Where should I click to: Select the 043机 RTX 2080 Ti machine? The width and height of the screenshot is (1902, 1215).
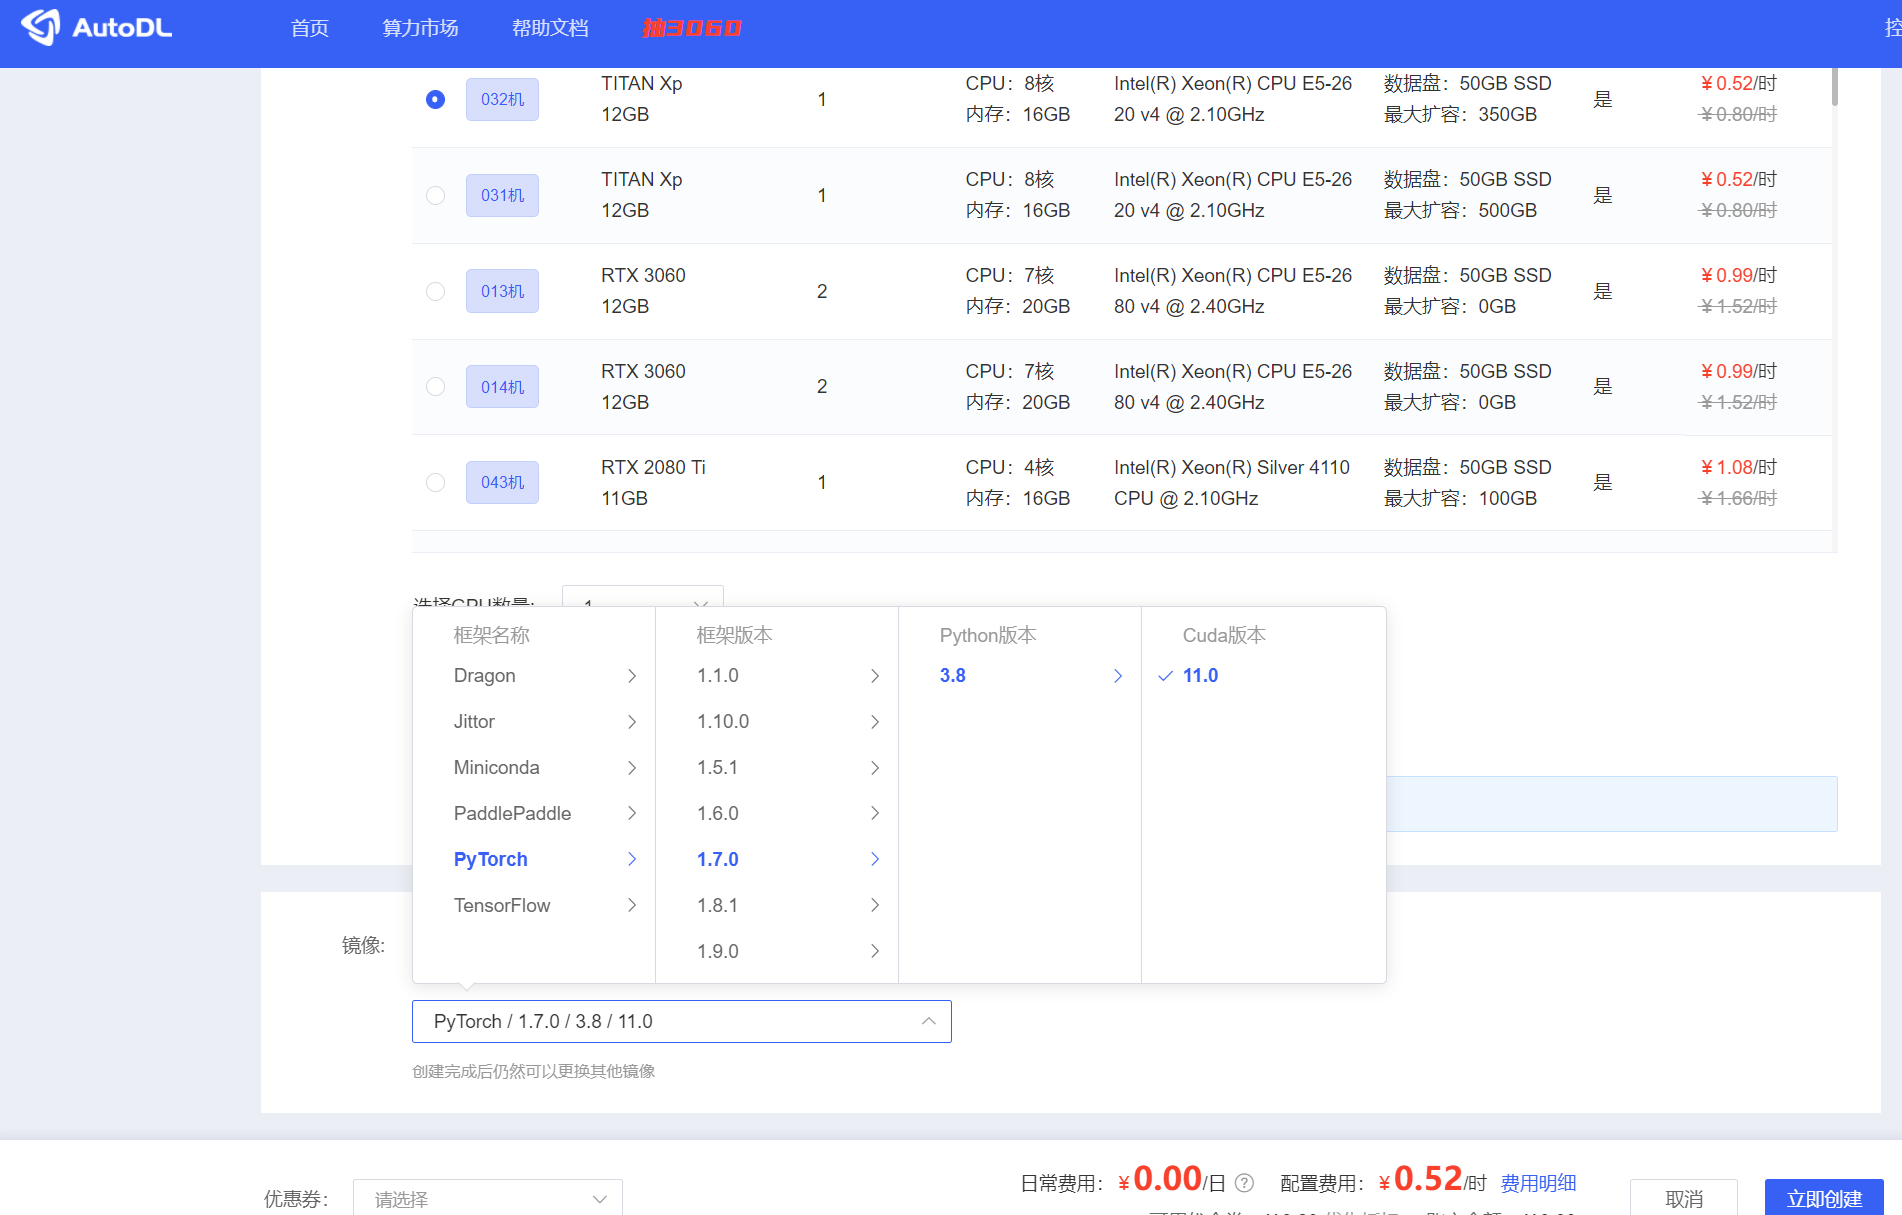[435, 482]
